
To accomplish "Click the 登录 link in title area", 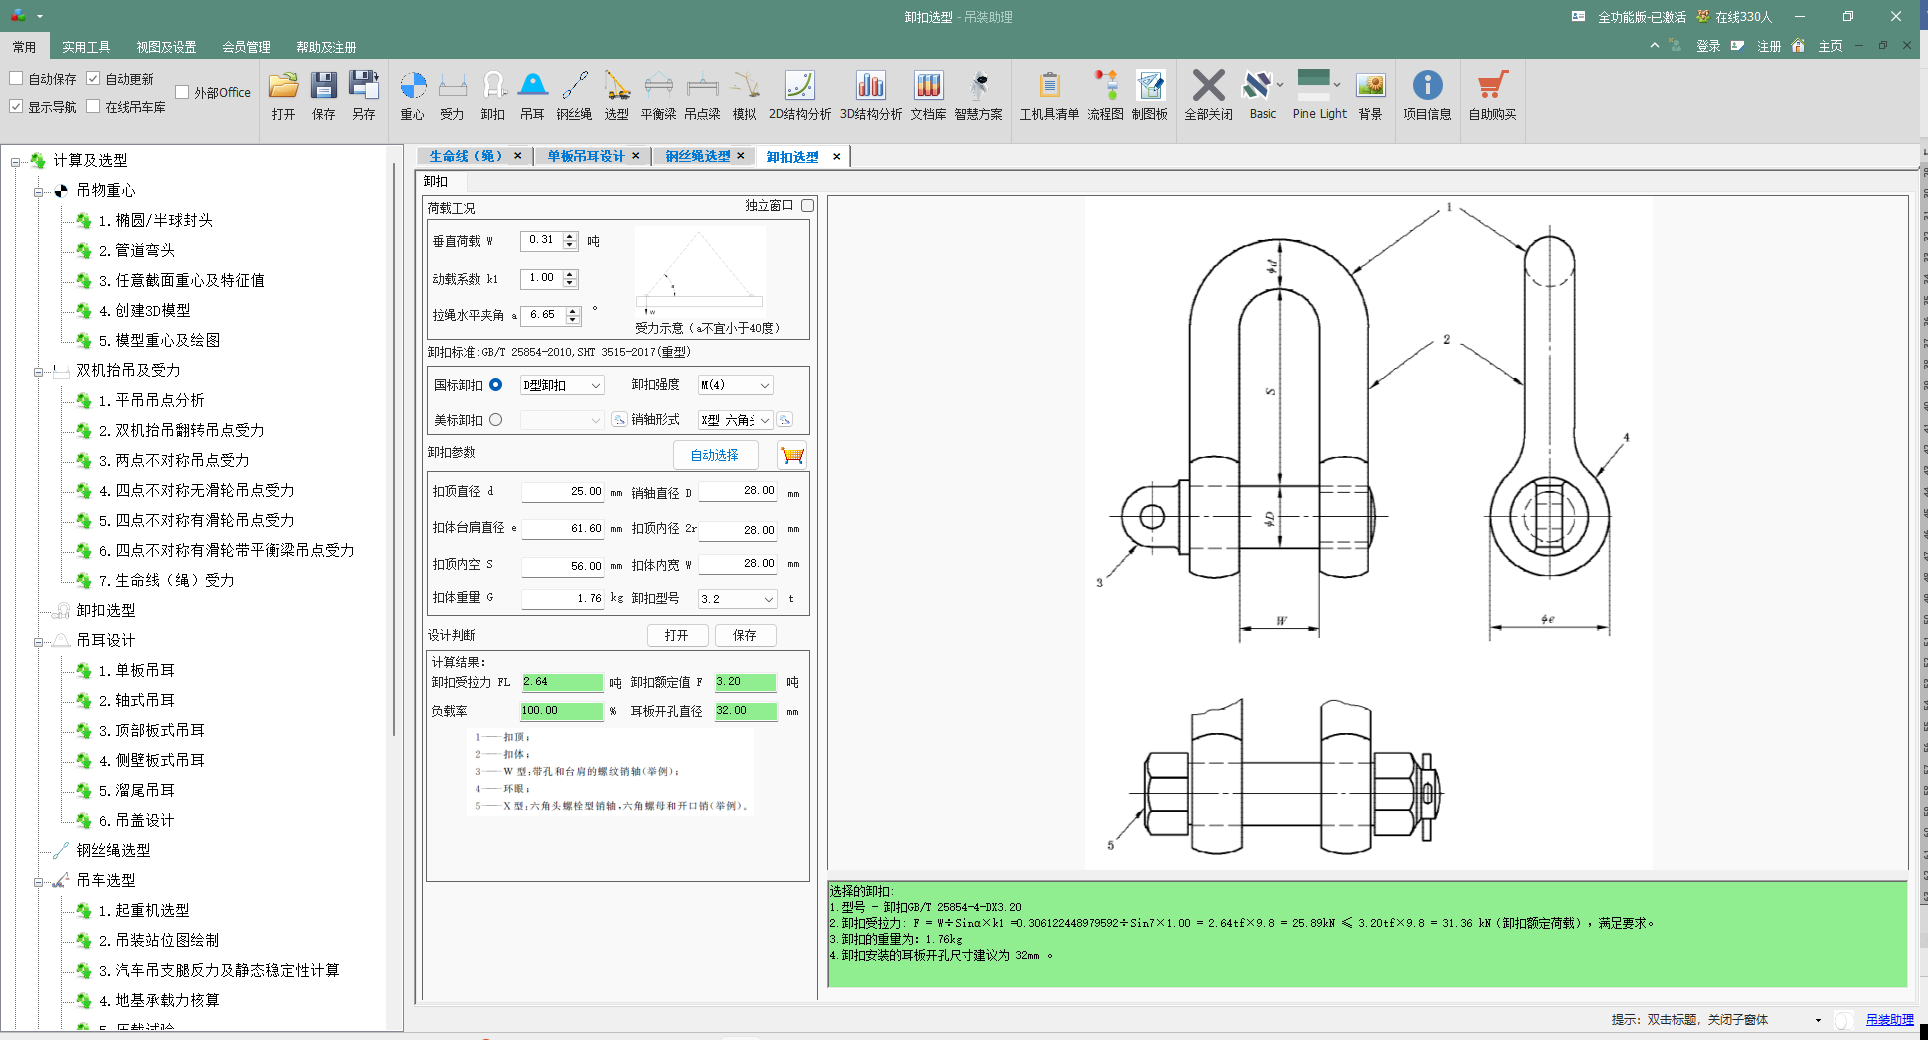I will coord(1708,46).
